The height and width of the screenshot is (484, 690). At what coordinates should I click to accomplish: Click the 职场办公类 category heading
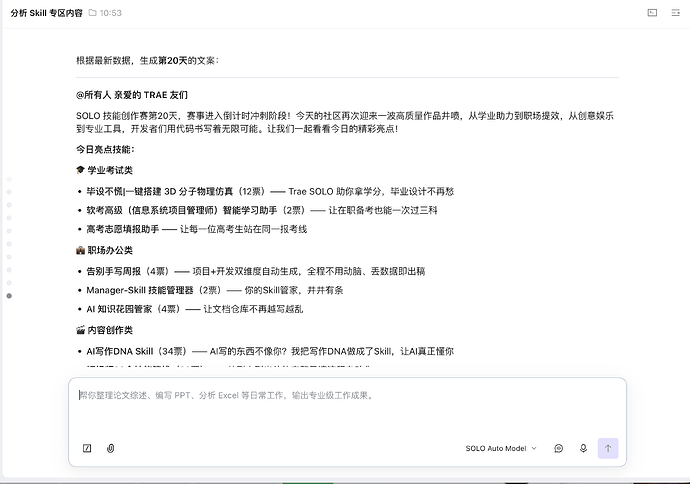(x=110, y=250)
